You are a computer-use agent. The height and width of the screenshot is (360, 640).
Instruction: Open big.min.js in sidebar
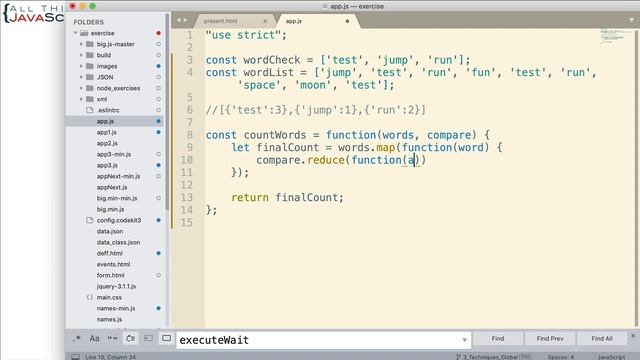click(x=110, y=209)
